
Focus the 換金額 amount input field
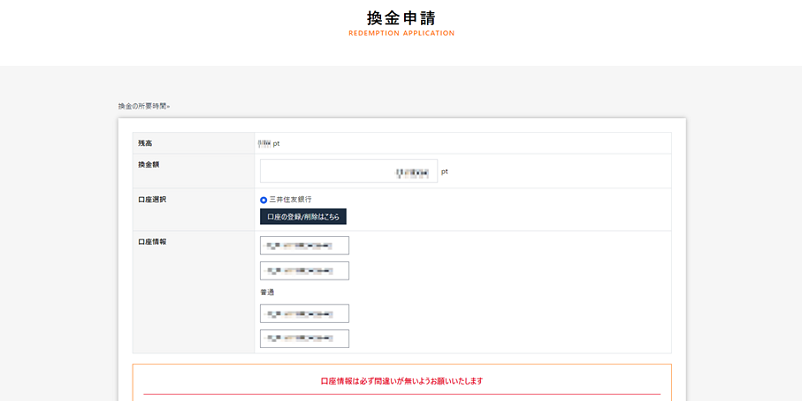(x=349, y=171)
